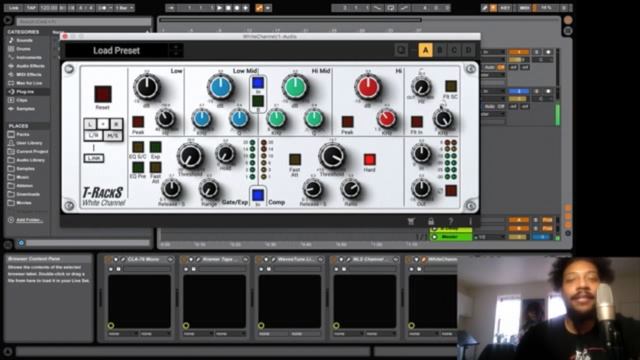The width and height of the screenshot is (640, 360).
Task: Open the 1 Bar quantization dropdown
Action: click(124, 8)
